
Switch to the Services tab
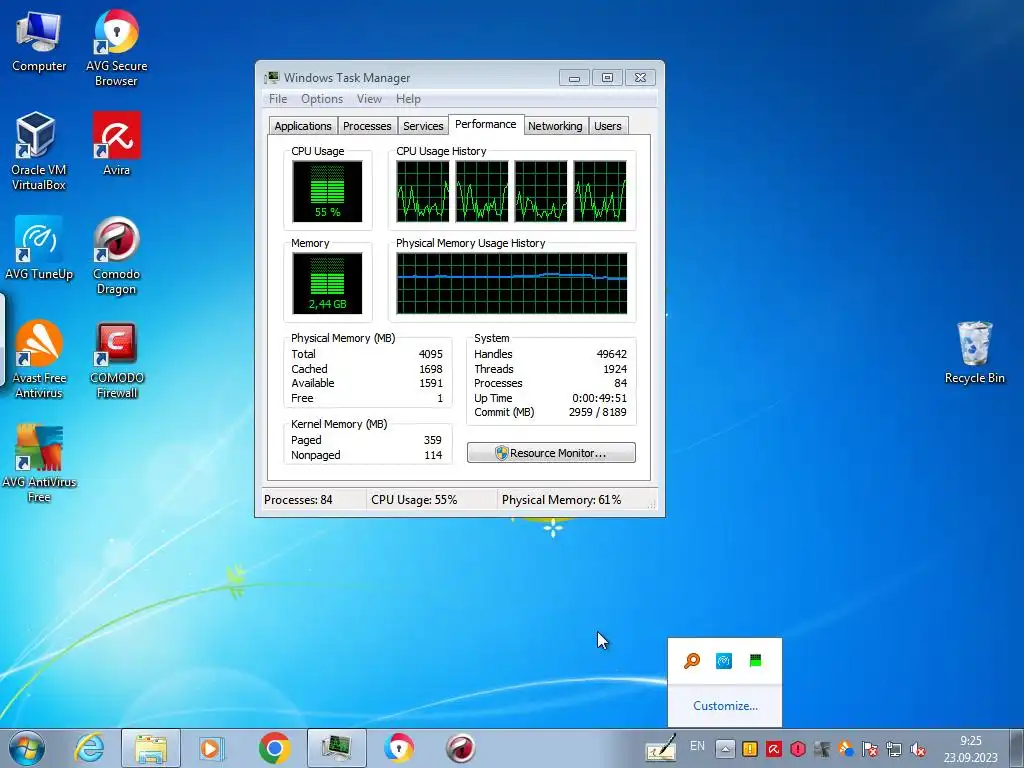click(x=423, y=126)
